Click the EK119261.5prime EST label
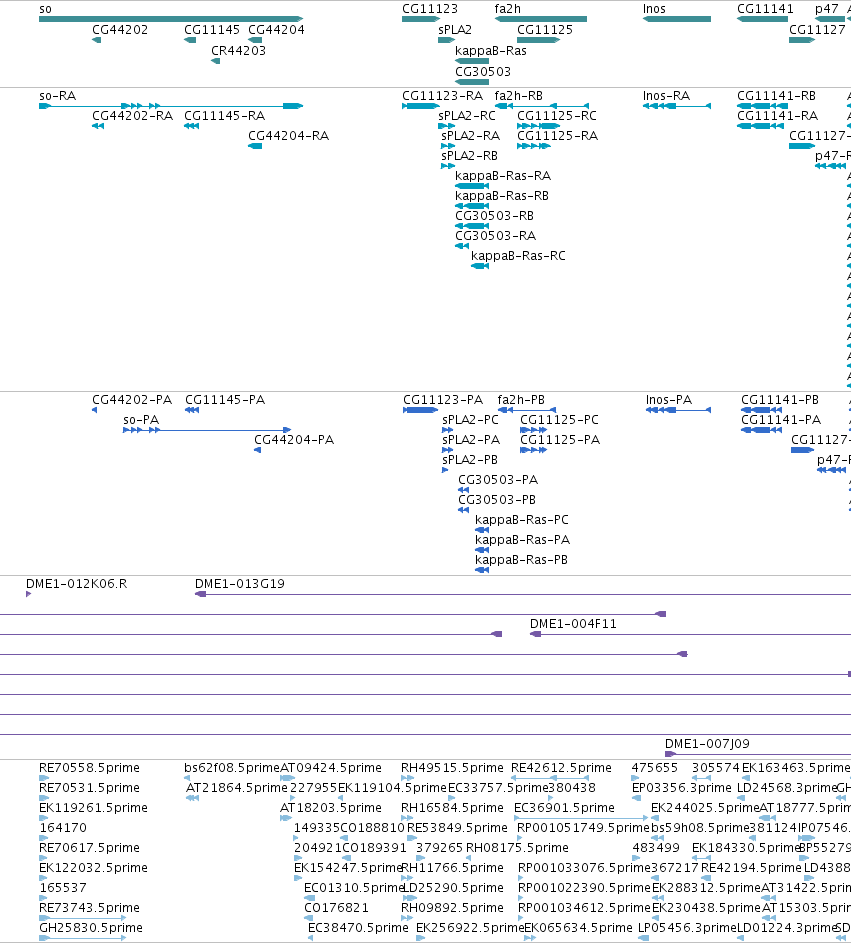The image size is (851, 943). (x=93, y=807)
